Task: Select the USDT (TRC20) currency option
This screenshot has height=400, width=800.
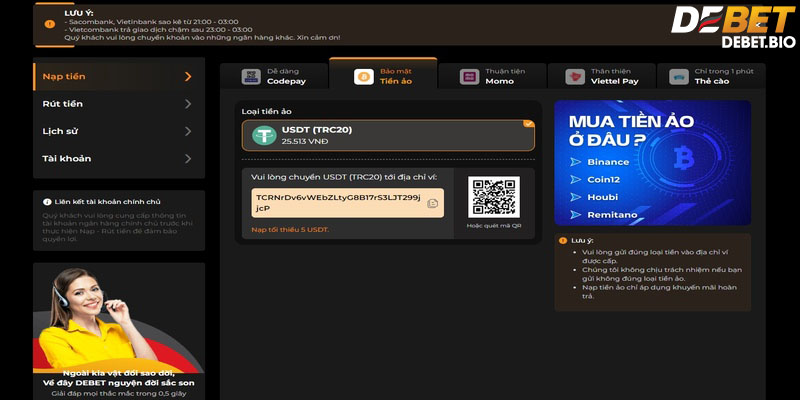Action: 388,135
